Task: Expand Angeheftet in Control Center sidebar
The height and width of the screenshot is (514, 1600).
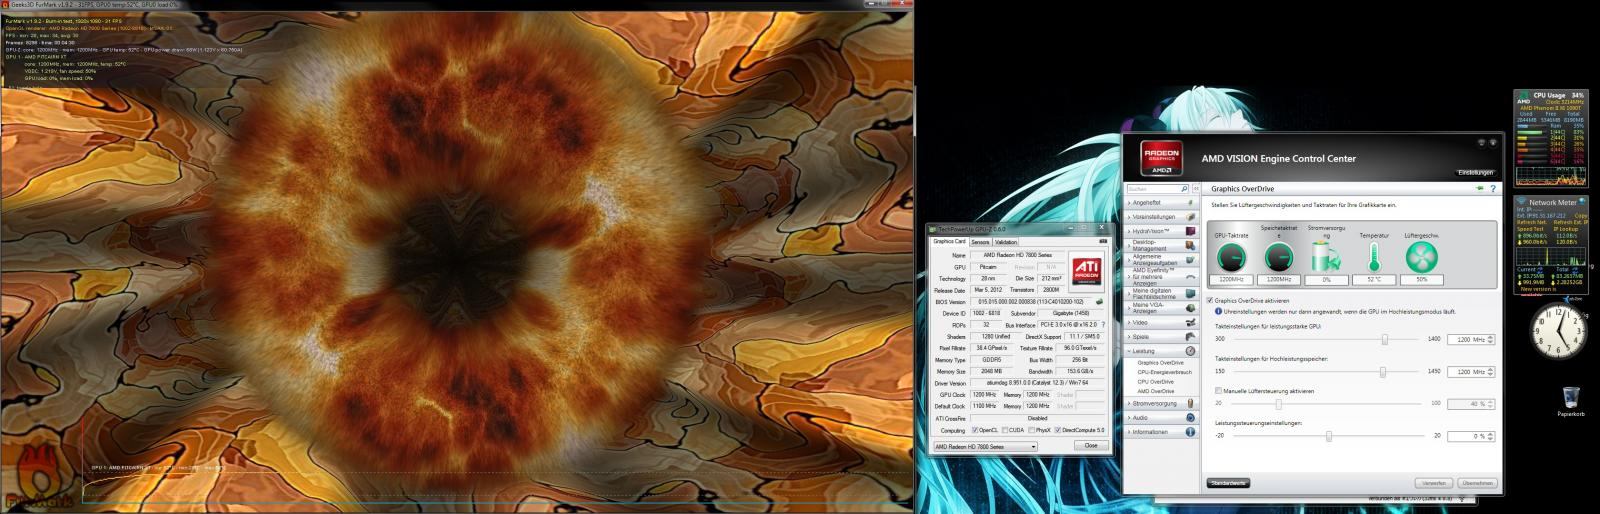Action: pyautogui.click(x=1162, y=202)
